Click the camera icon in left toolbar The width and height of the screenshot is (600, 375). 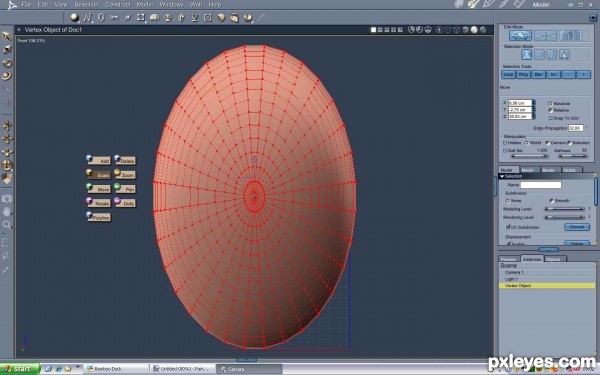[x=7, y=198]
